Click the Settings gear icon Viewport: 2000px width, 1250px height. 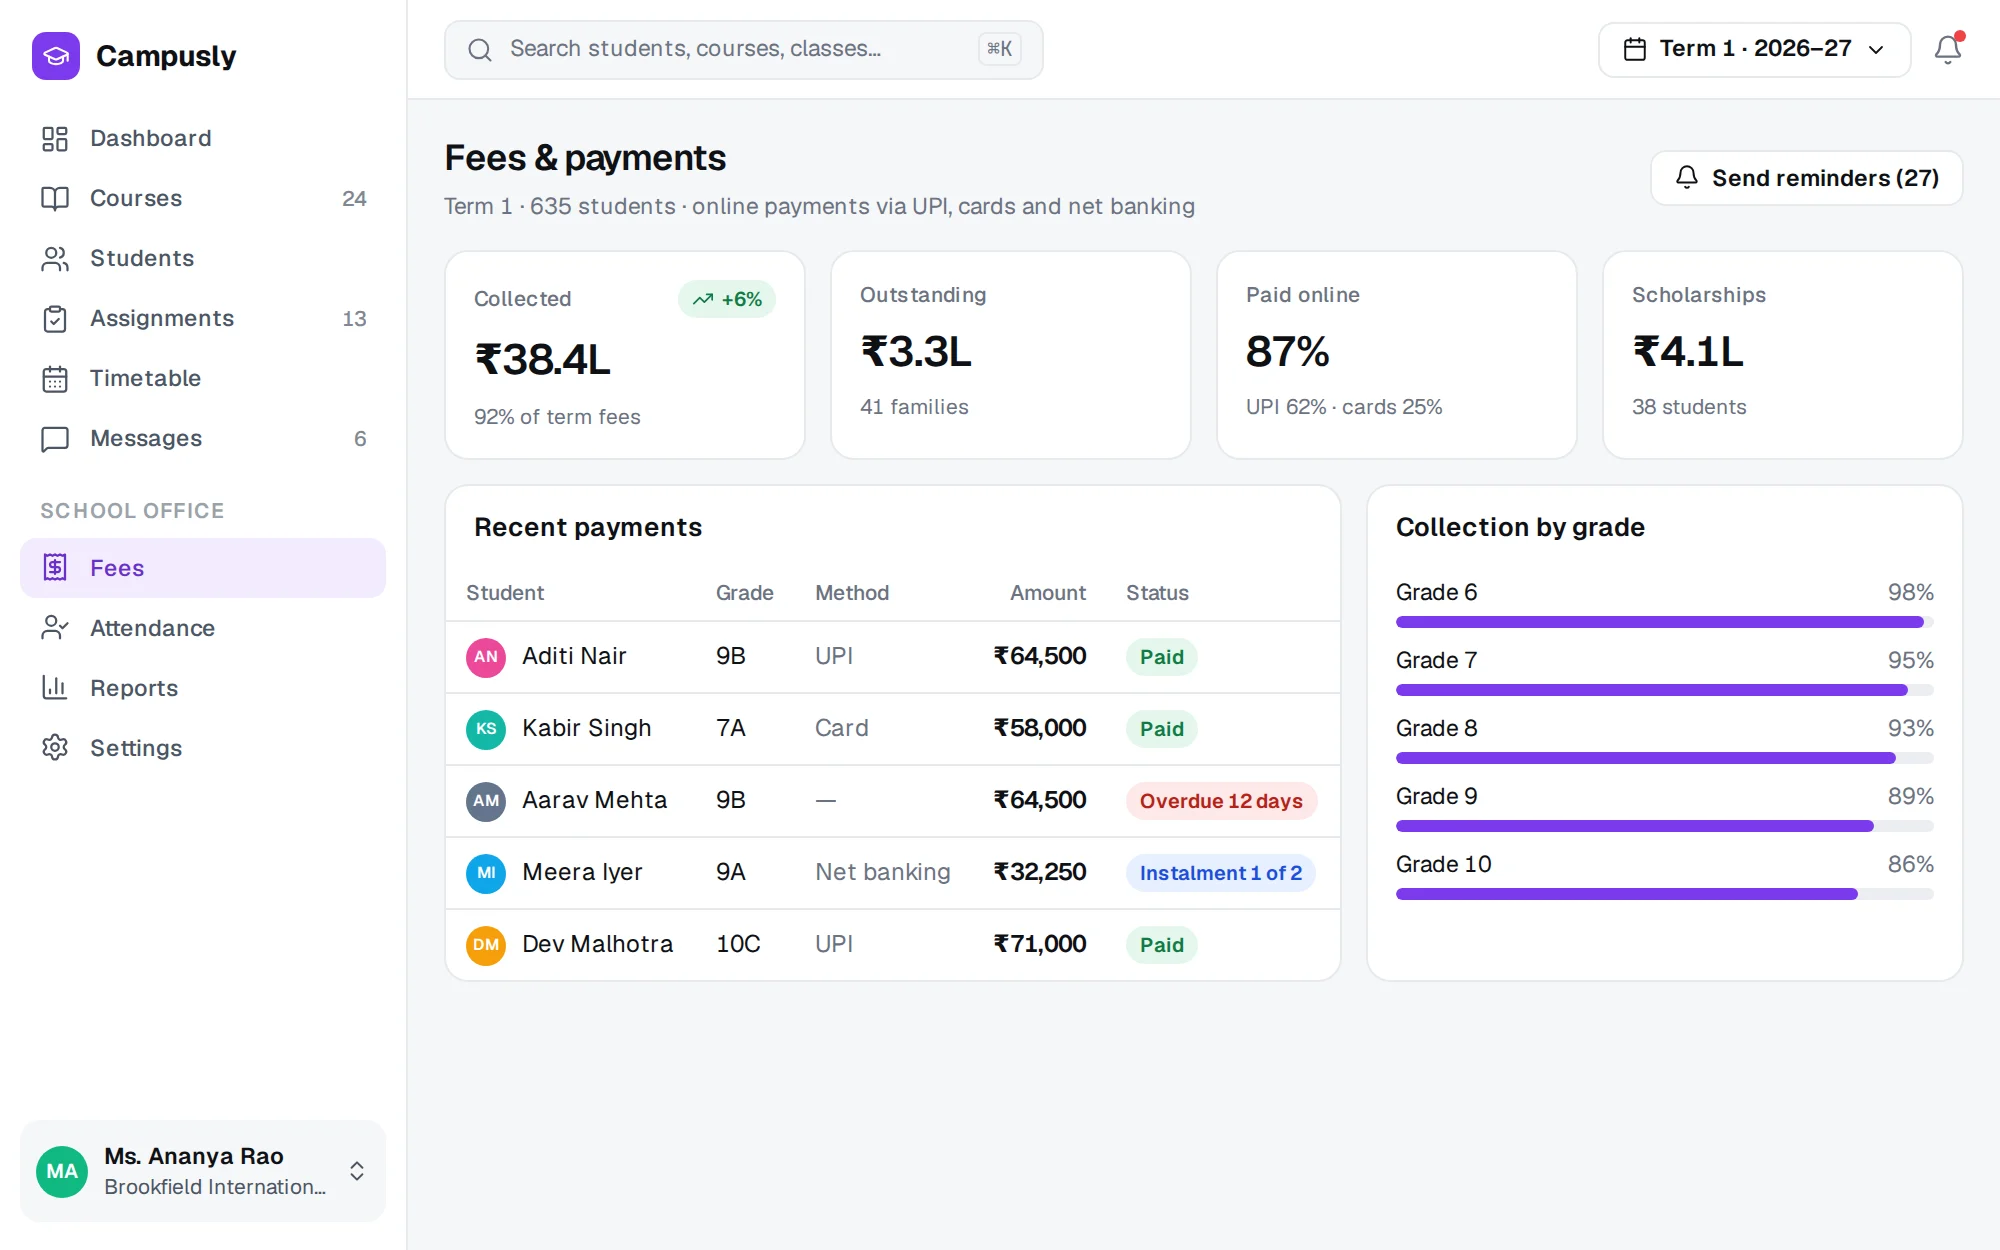click(x=55, y=748)
